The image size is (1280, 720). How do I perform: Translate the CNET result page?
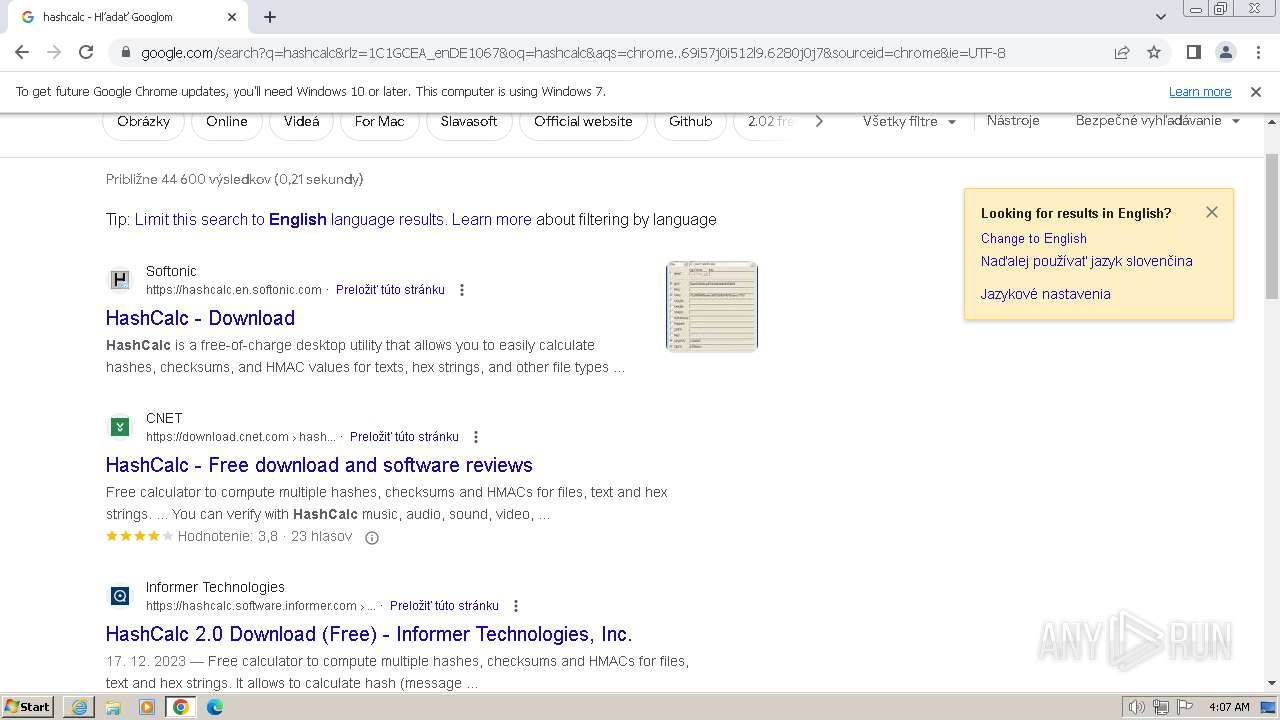(x=404, y=437)
